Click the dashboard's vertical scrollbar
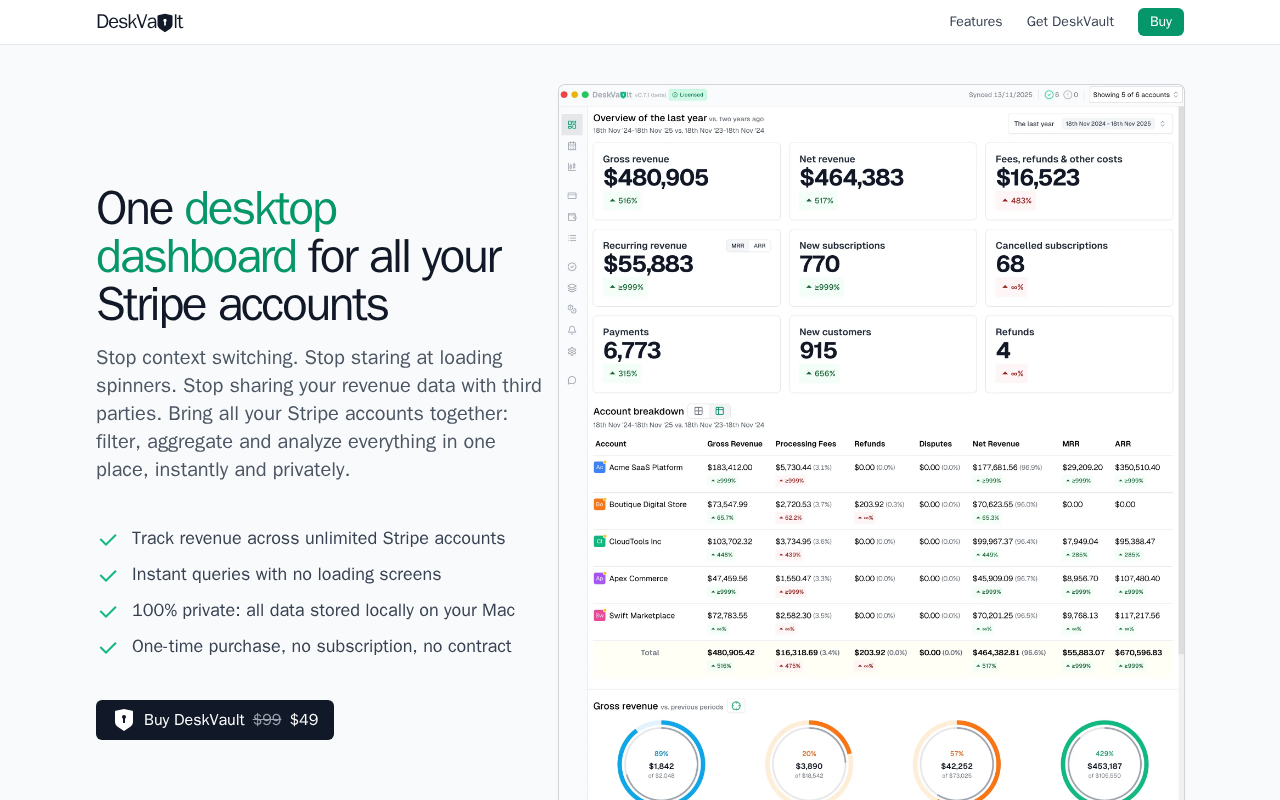 [1180, 380]
